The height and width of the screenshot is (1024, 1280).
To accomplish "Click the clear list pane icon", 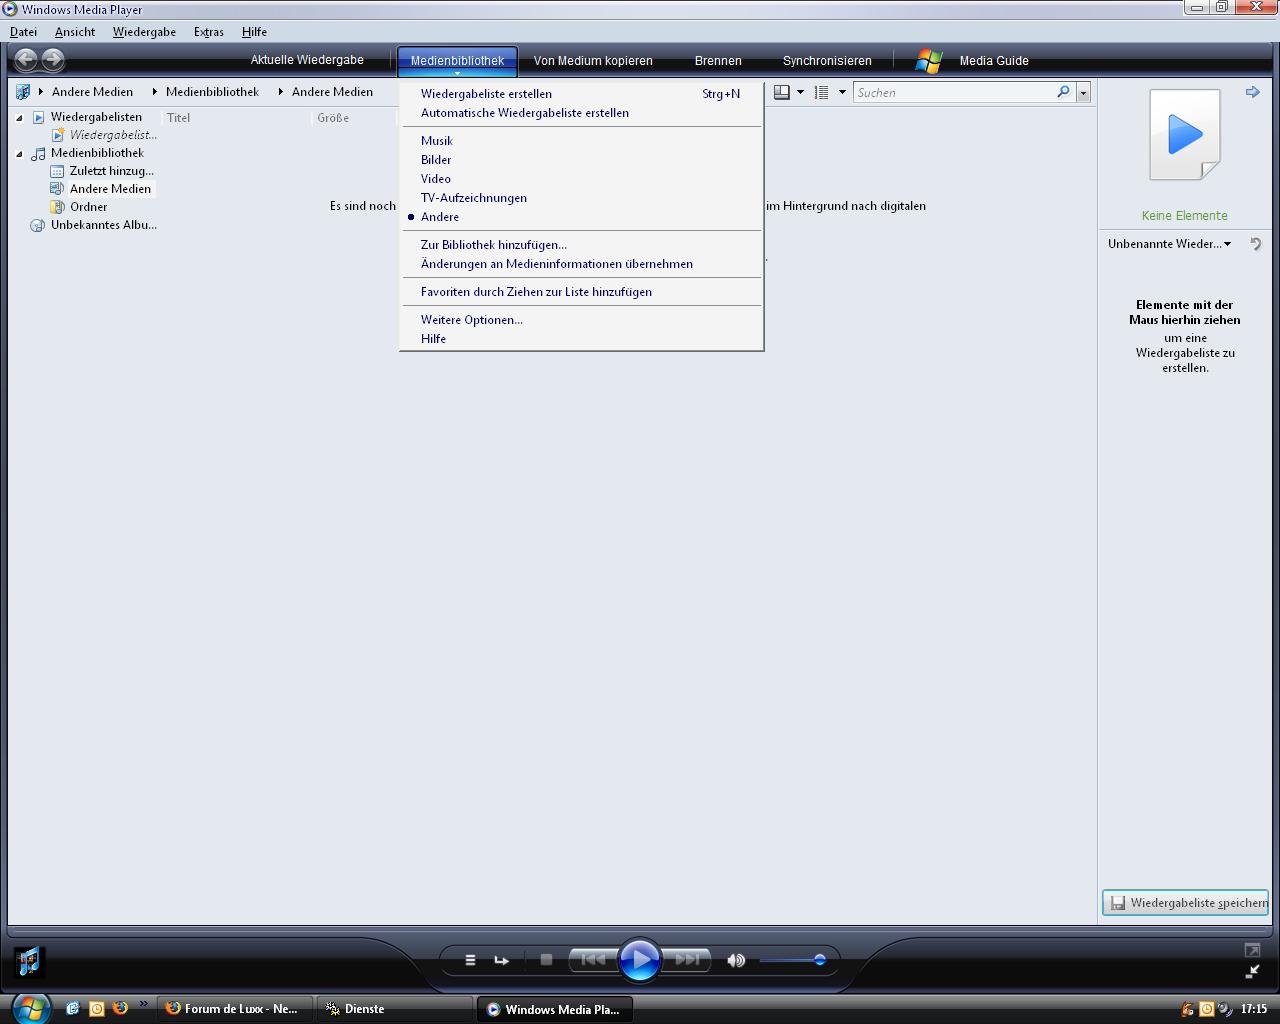I will (1256, 244).
